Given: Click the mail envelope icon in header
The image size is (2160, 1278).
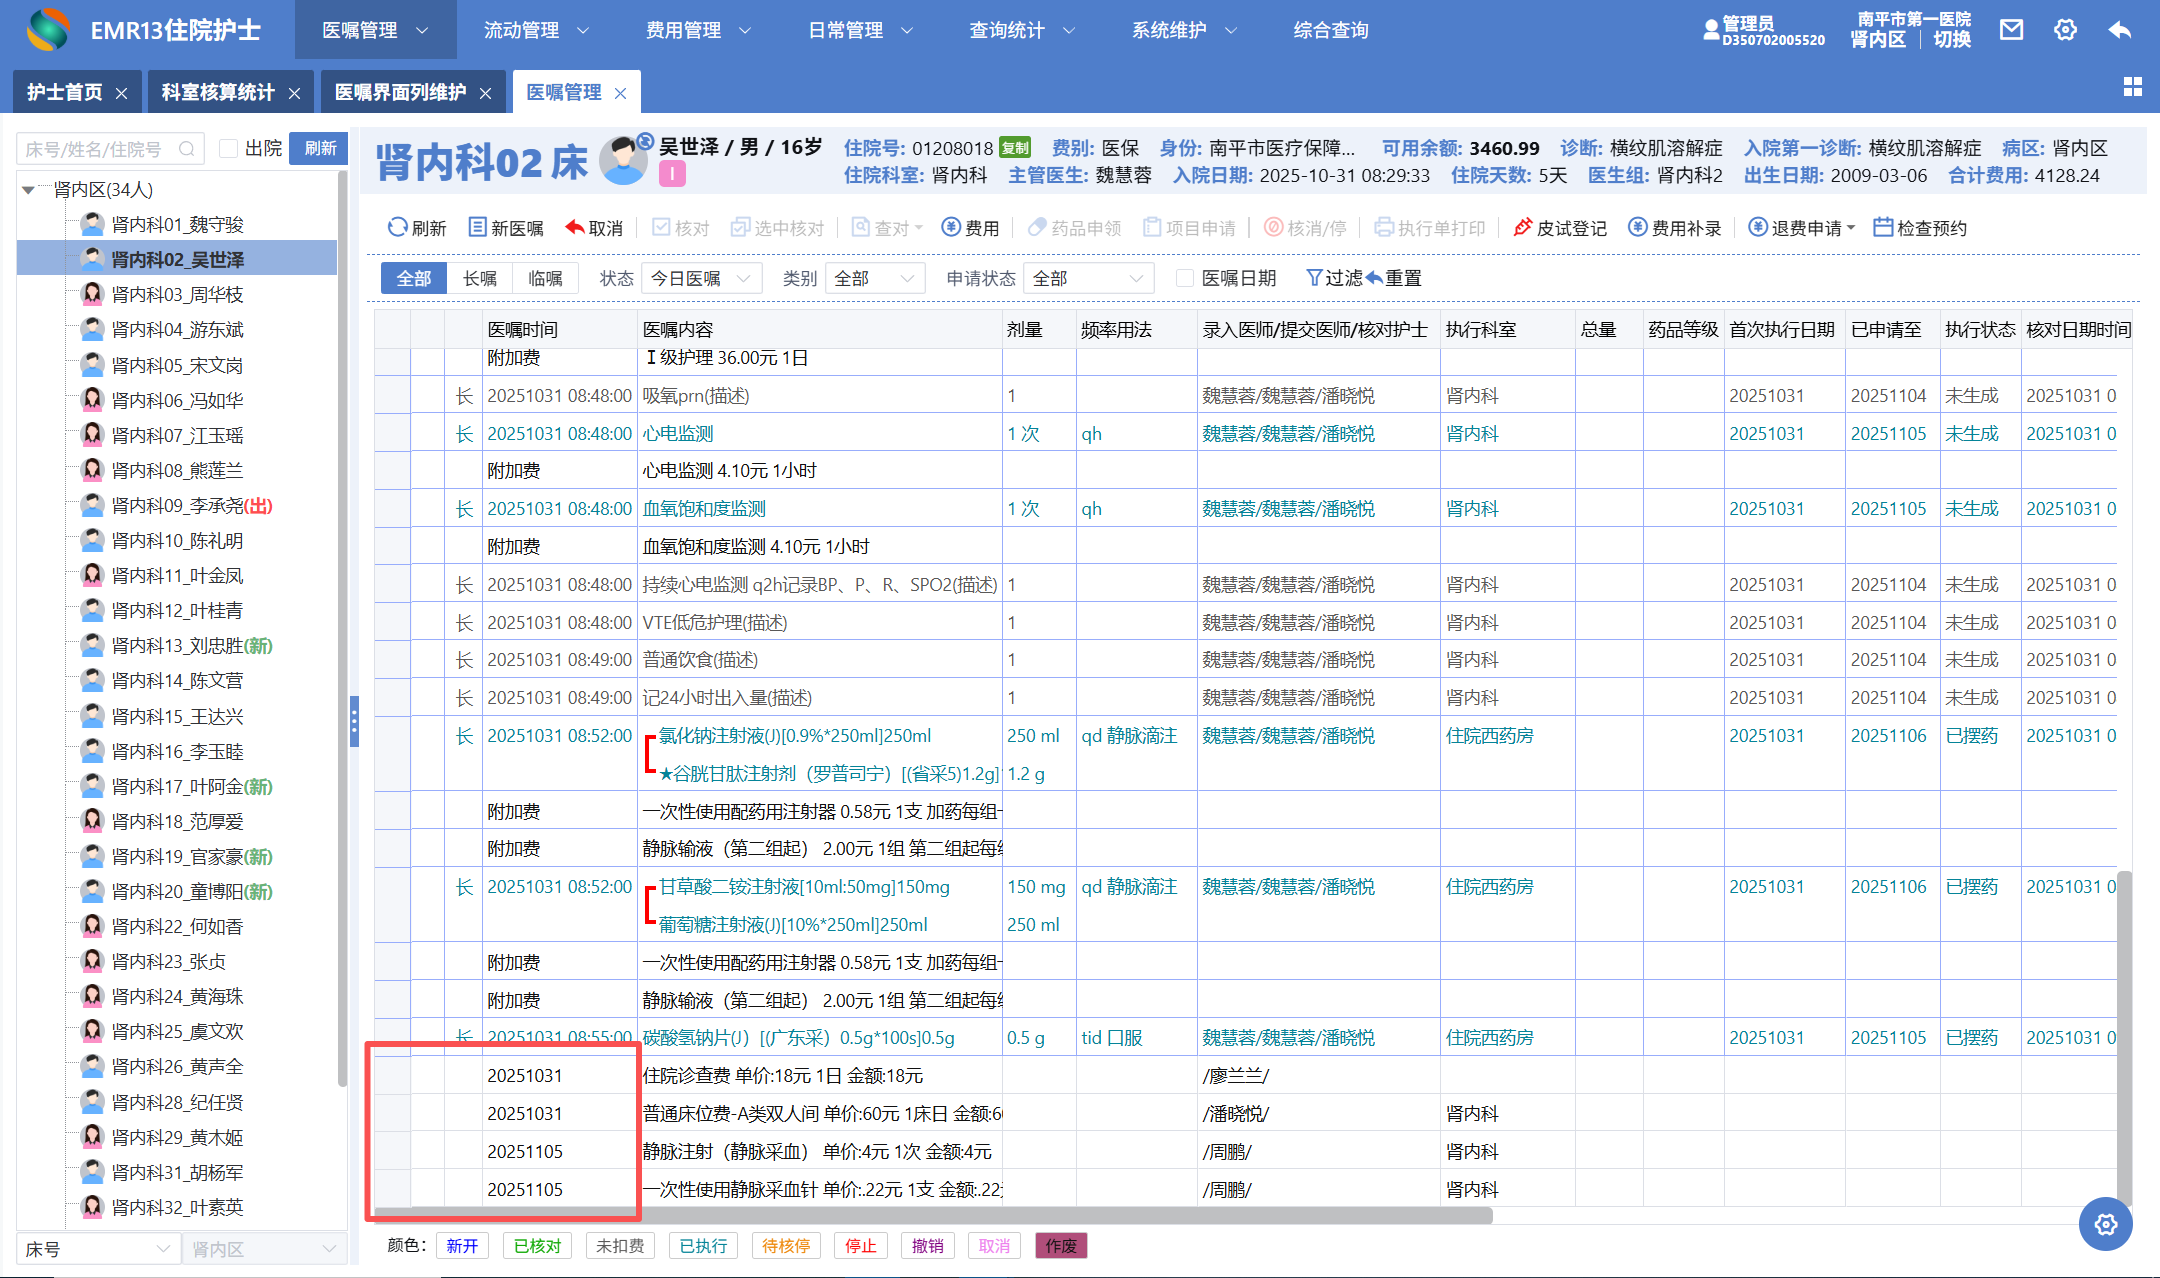Looking at the screenshot, I should 2011,30.
